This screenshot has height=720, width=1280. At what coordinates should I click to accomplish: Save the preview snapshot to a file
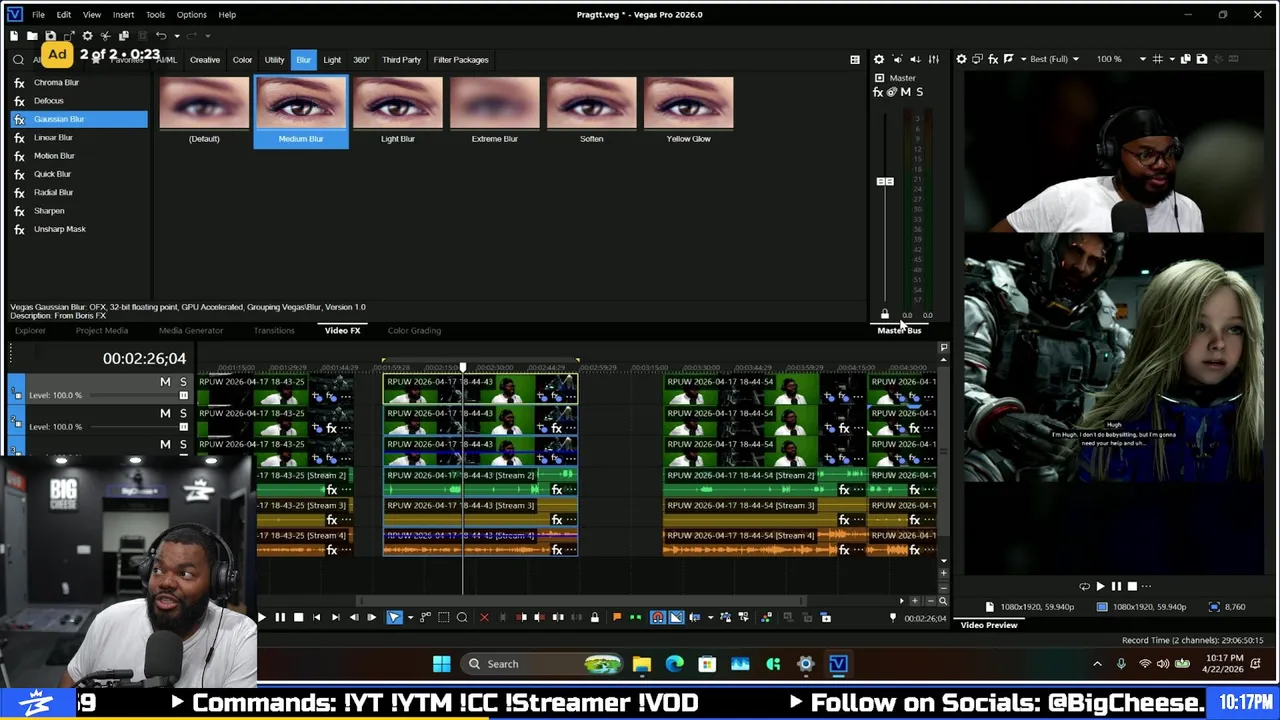(1202, 59)
